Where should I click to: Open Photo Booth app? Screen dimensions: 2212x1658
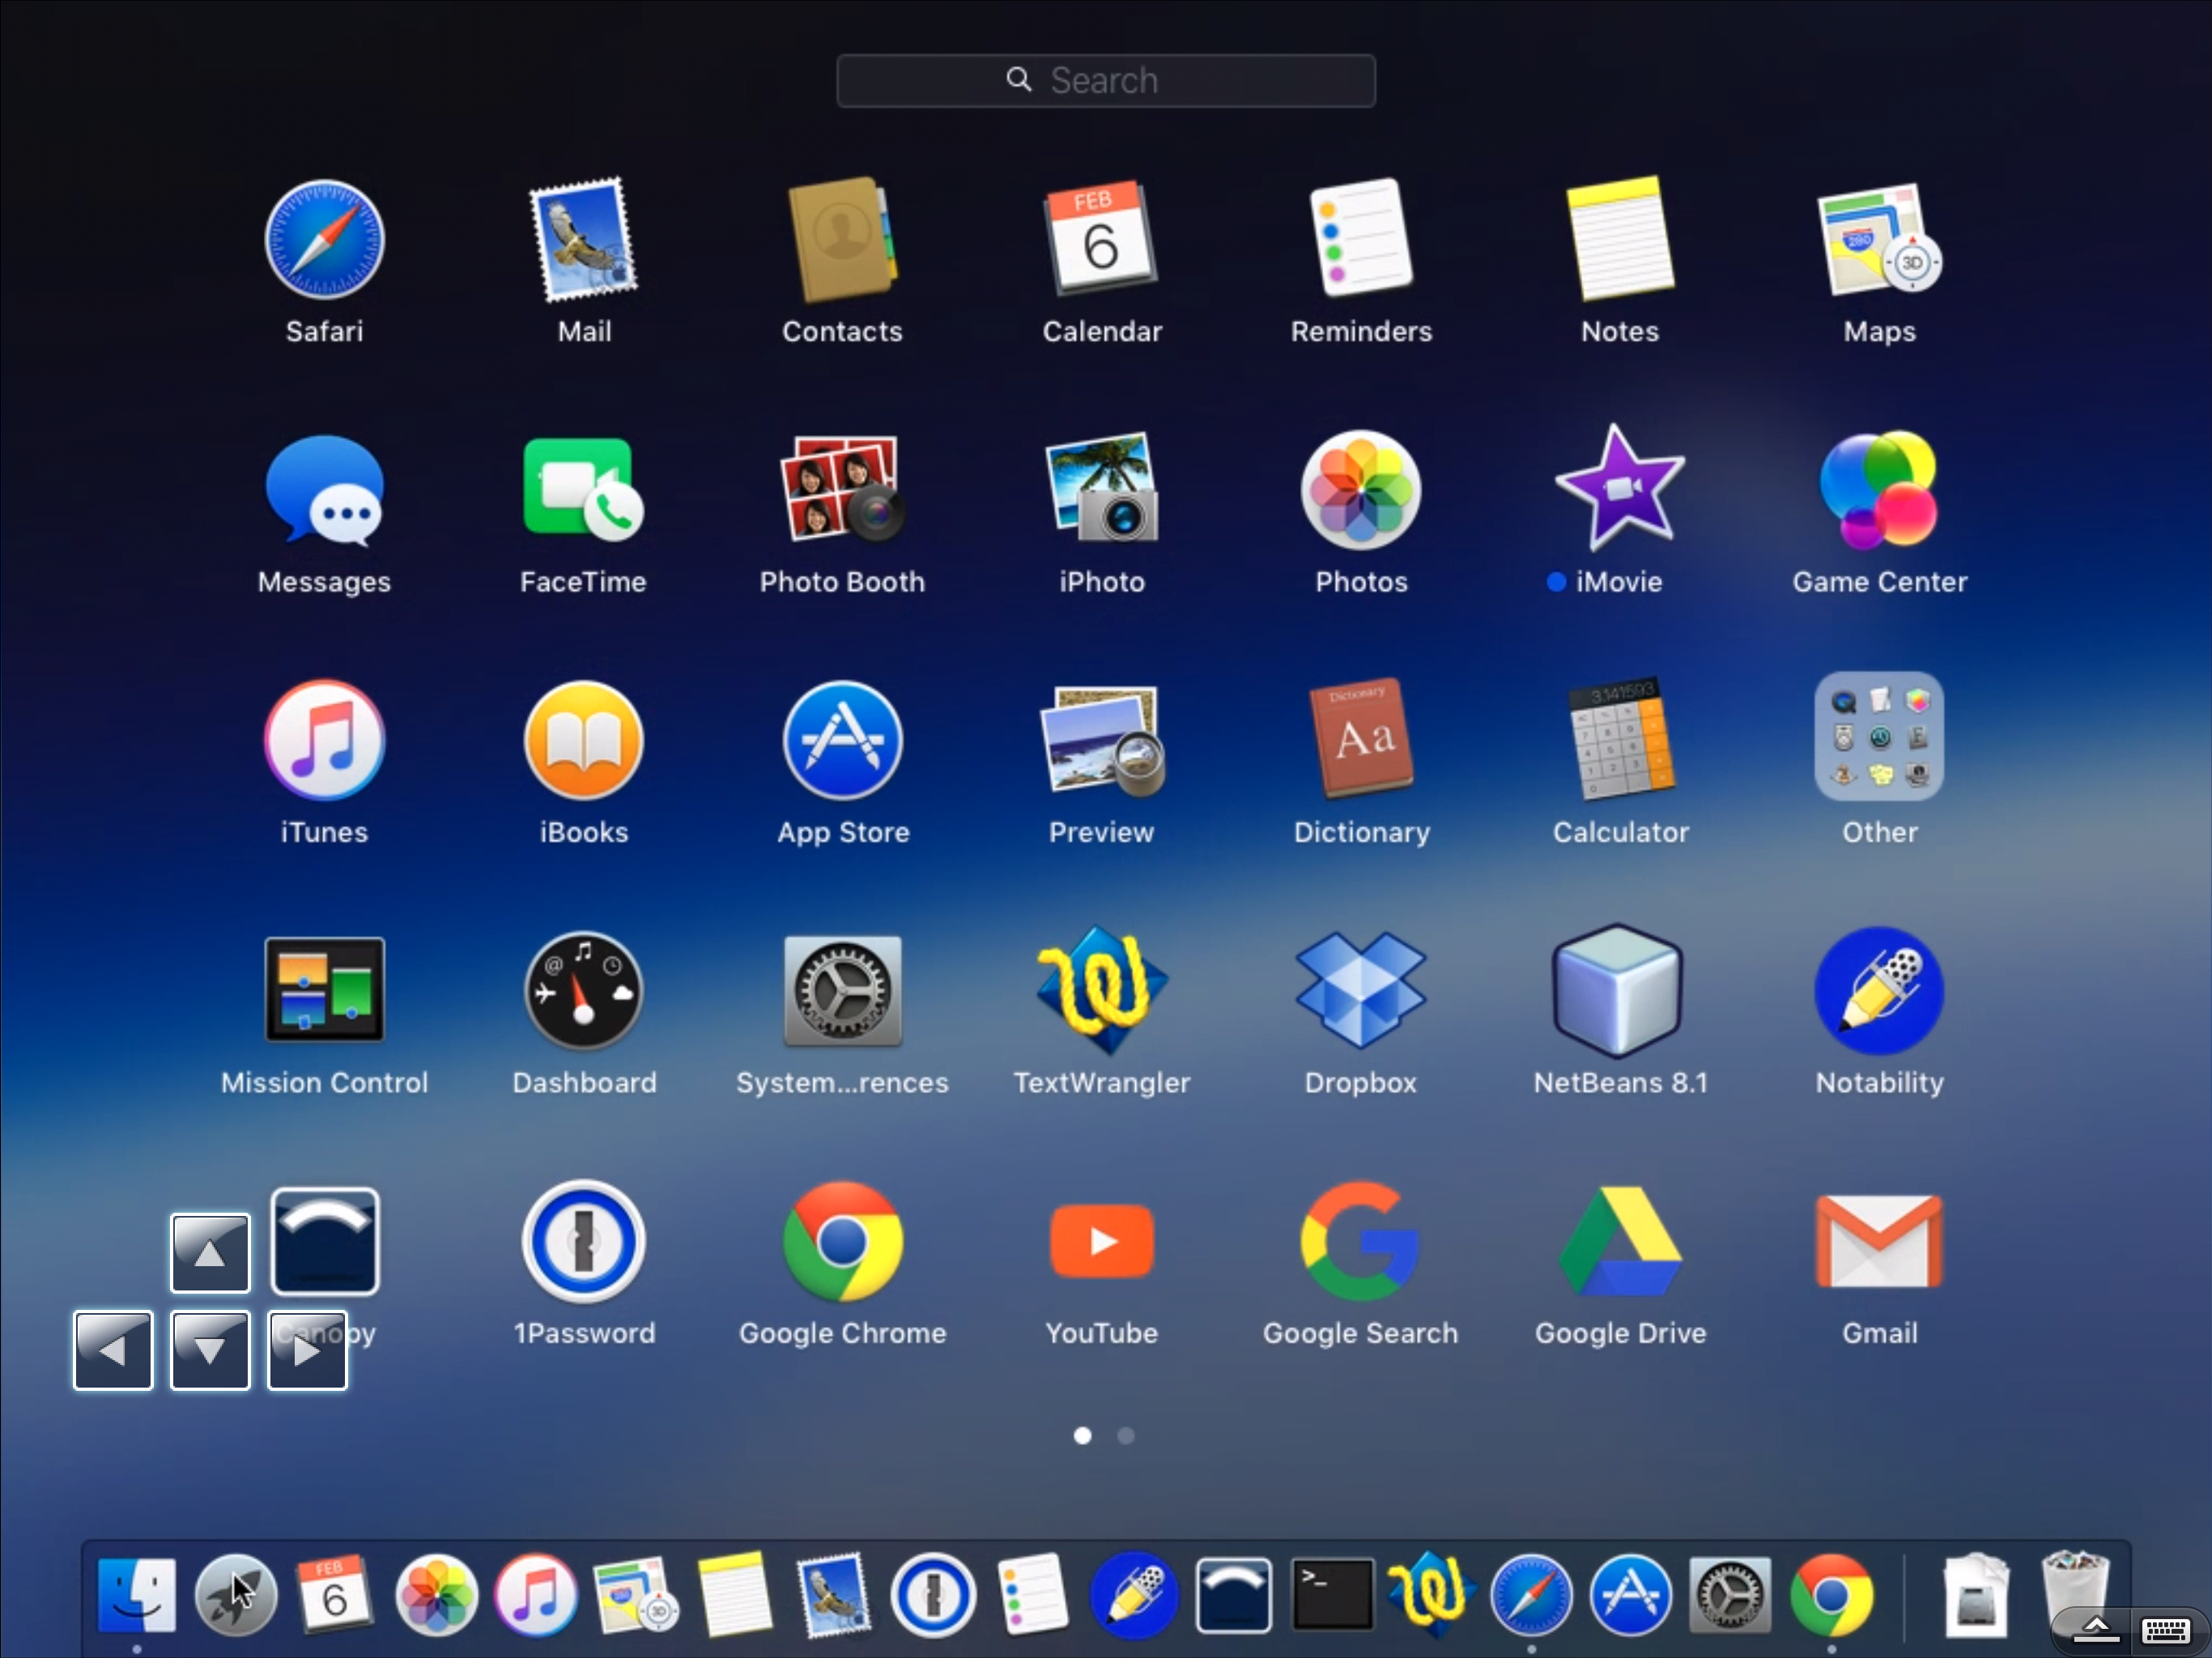(842, 489)
